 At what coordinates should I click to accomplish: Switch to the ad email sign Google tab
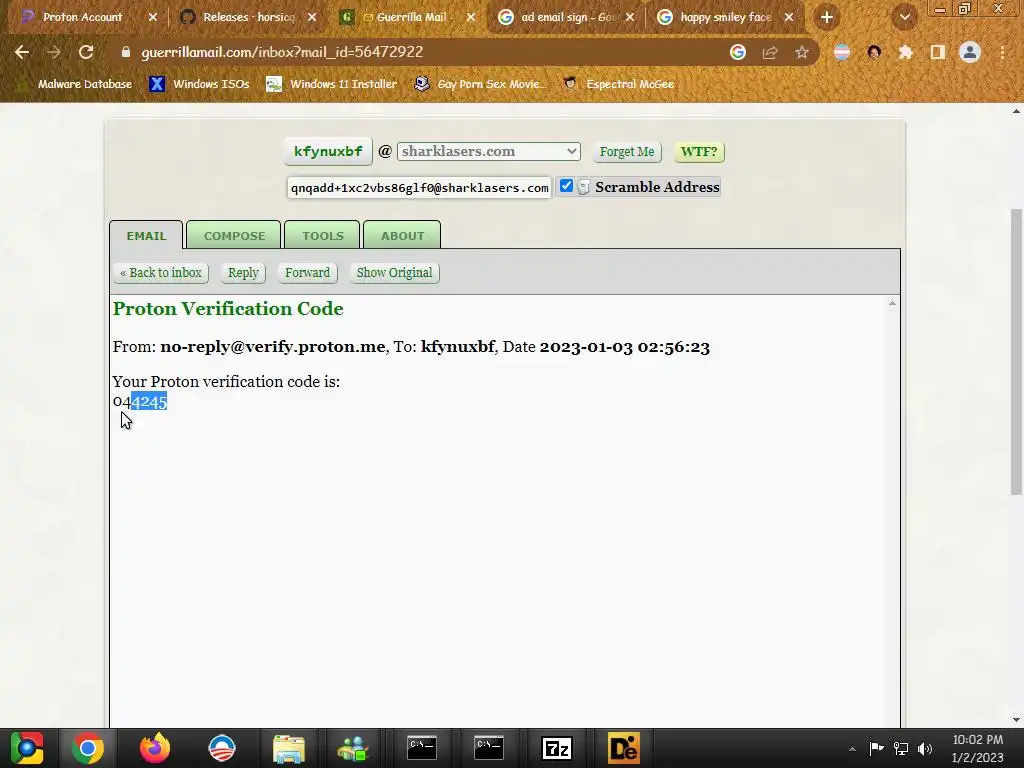point(567,18)
